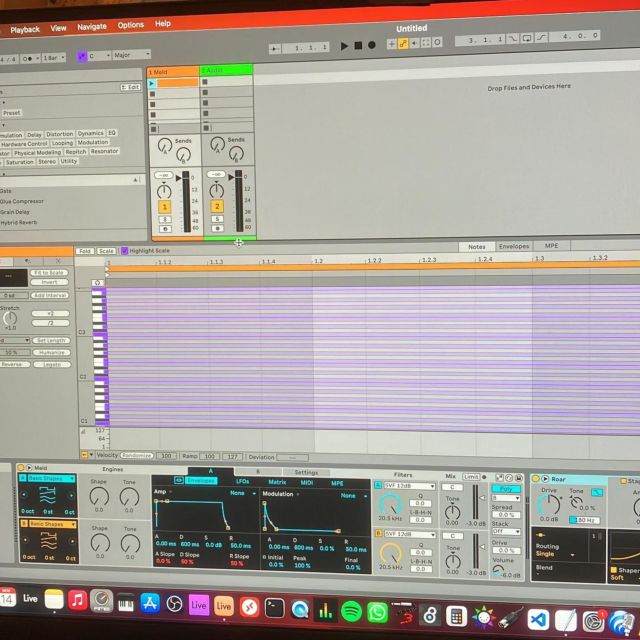Click the Music app dock icon

(x=78, y=601)
